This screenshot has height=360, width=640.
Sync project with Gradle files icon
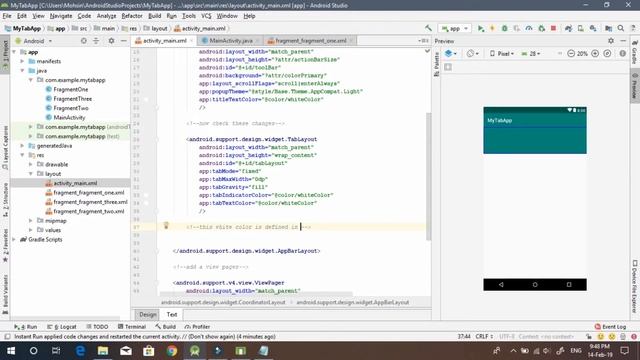tap(568, 28)
